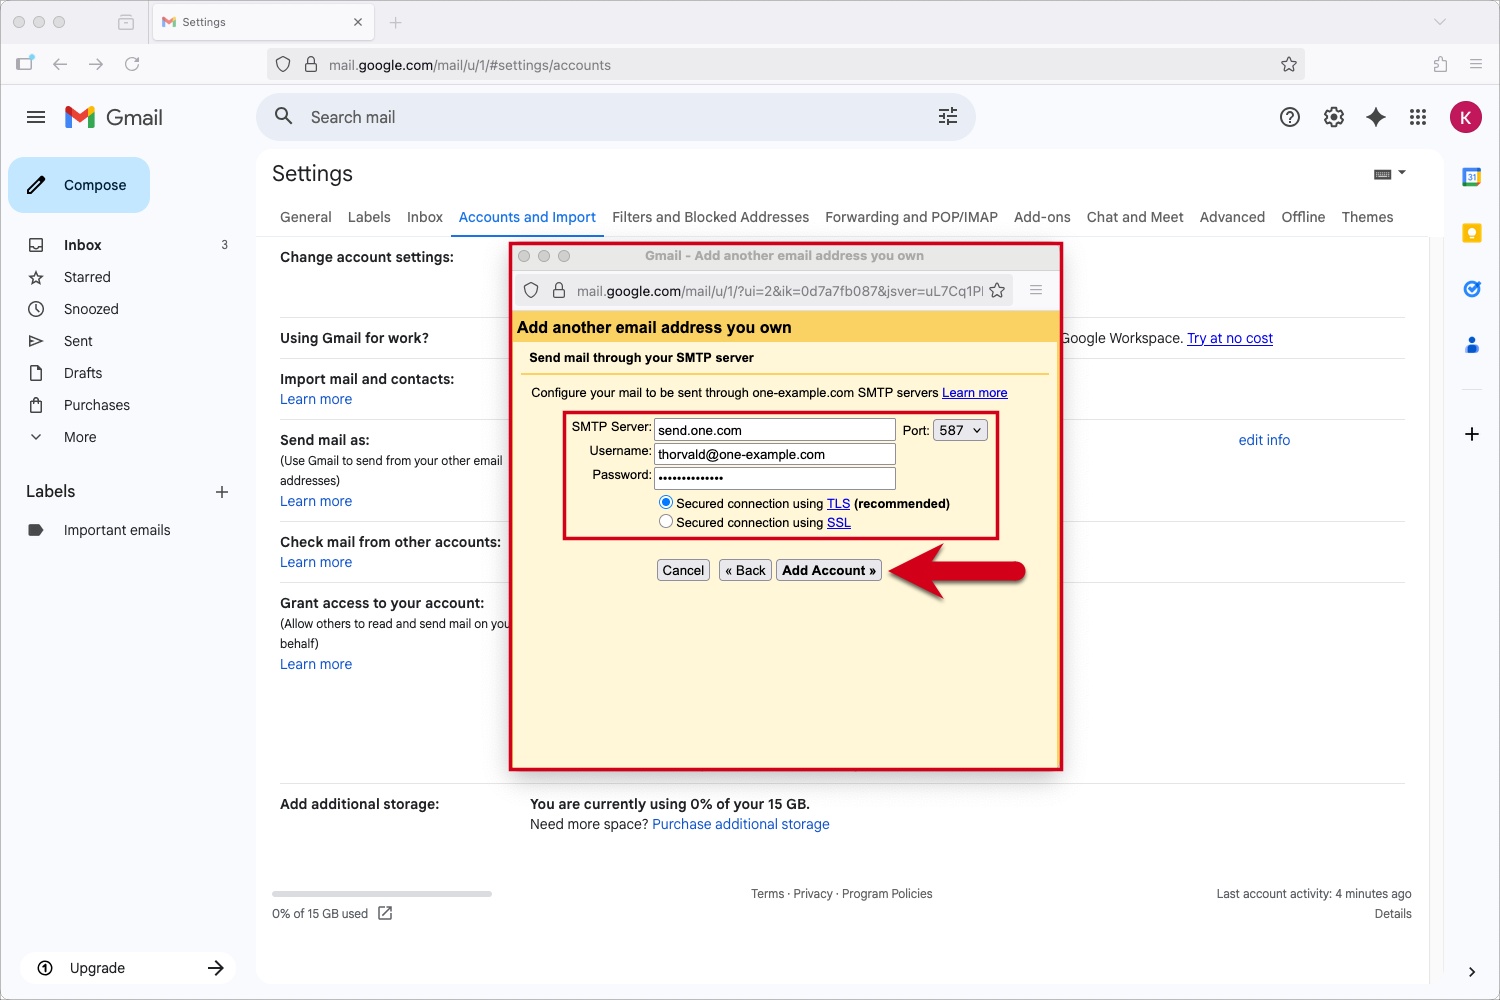The height and width of the screenshot is (1000, 1500).
Task: Toggle the main menu hamburger icon
Action: (x=36, y=117)
